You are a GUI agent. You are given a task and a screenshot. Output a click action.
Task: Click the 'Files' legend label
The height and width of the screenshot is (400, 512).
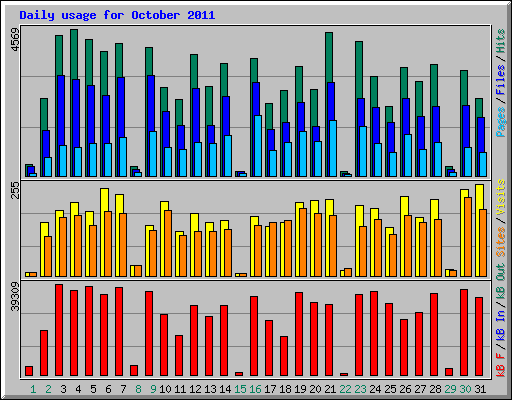tap(501, 80)
